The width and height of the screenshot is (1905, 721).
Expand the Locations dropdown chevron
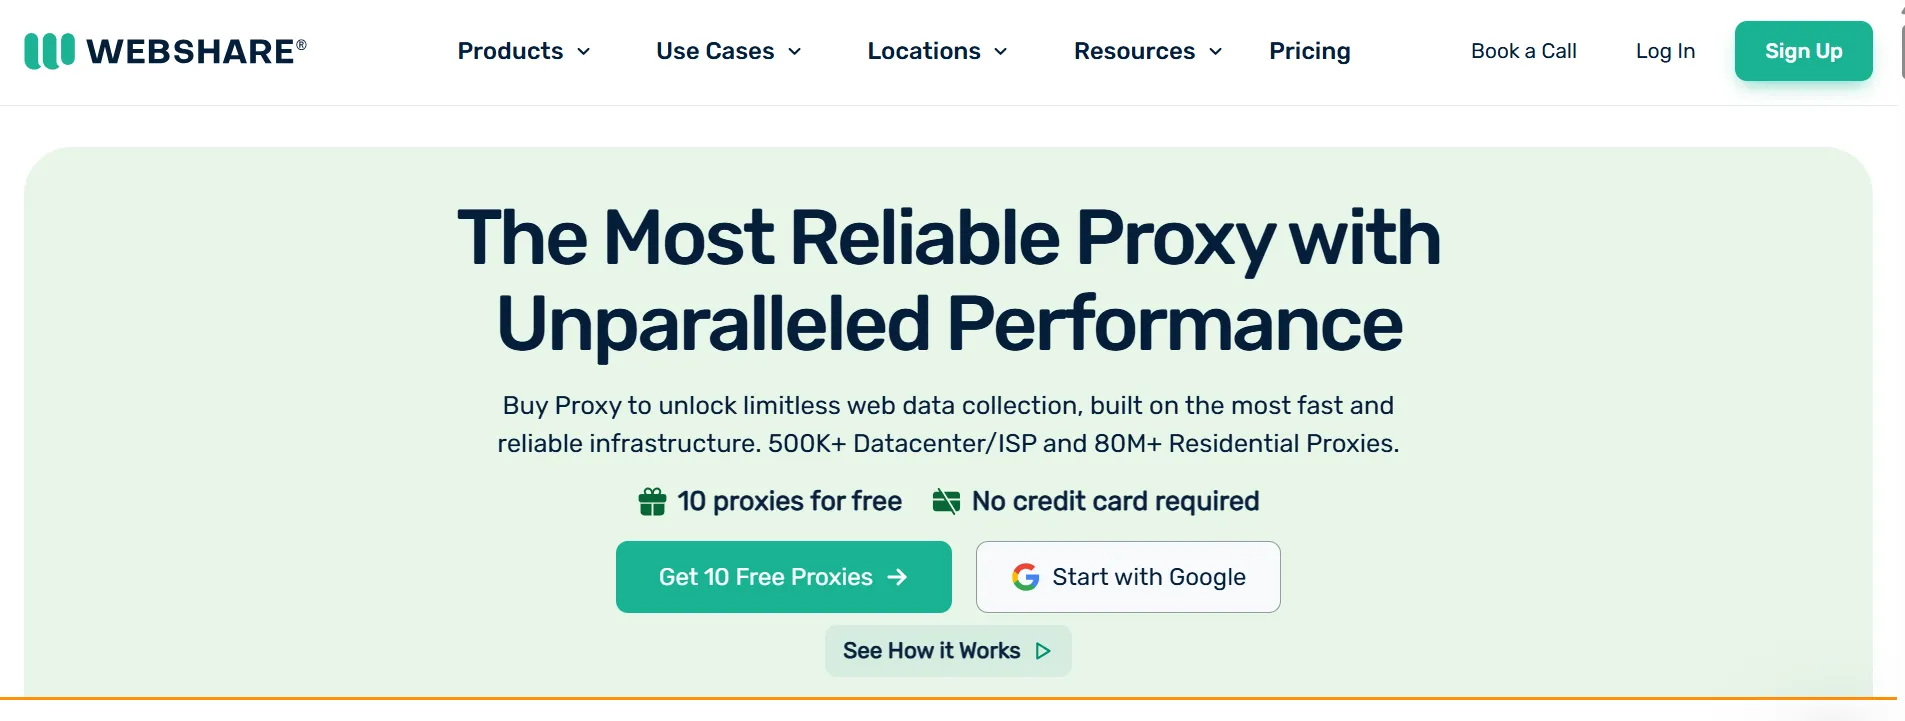point(1001,52)
